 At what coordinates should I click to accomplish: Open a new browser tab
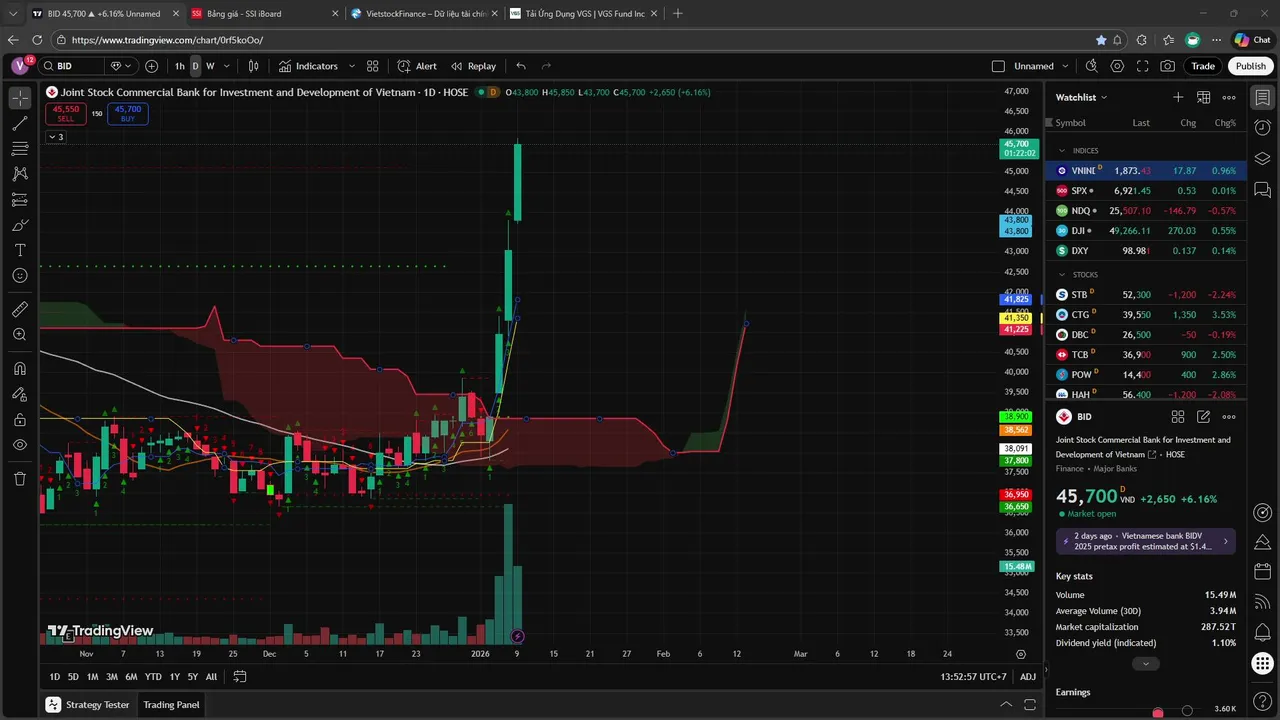pyautogui.click(x=678, y=14)
